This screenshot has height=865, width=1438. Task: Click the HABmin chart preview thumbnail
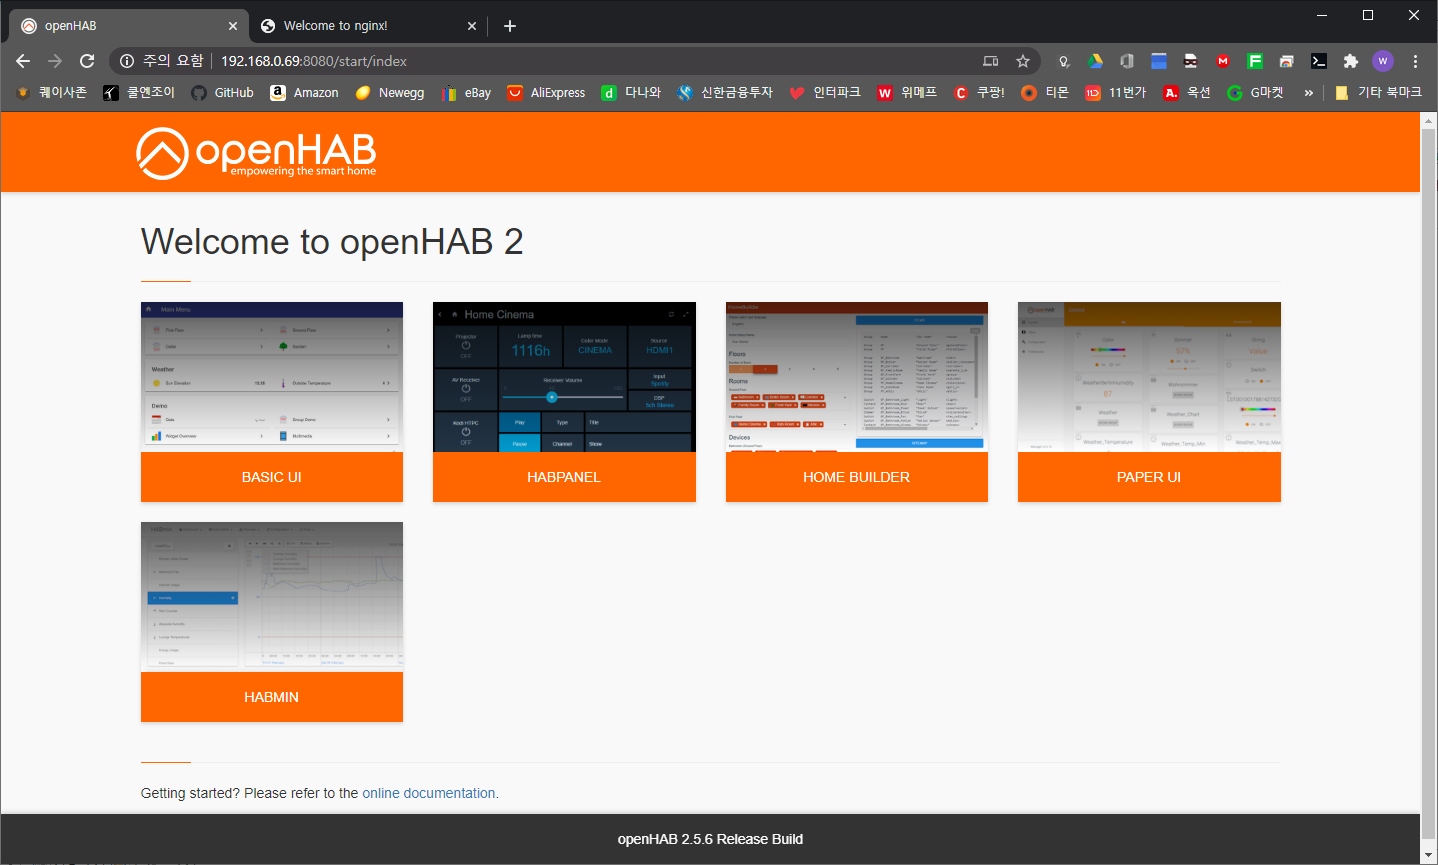coord(272,597)
